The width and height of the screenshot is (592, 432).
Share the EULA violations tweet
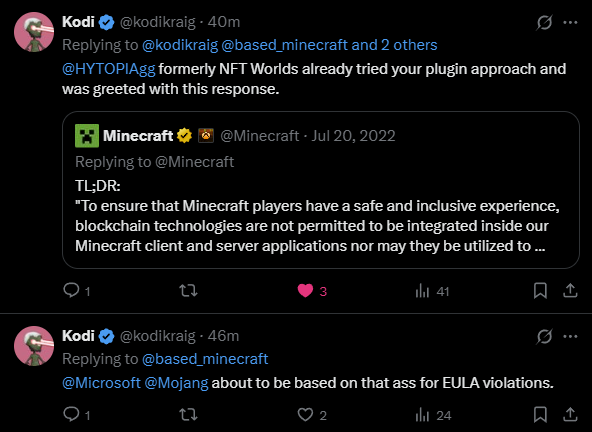570,415
